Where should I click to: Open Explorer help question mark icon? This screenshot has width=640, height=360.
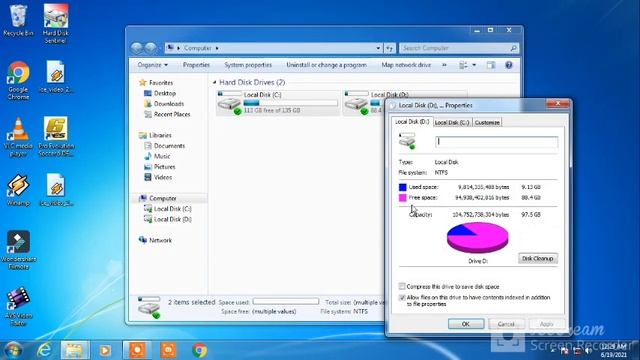(x=509, y=65)
